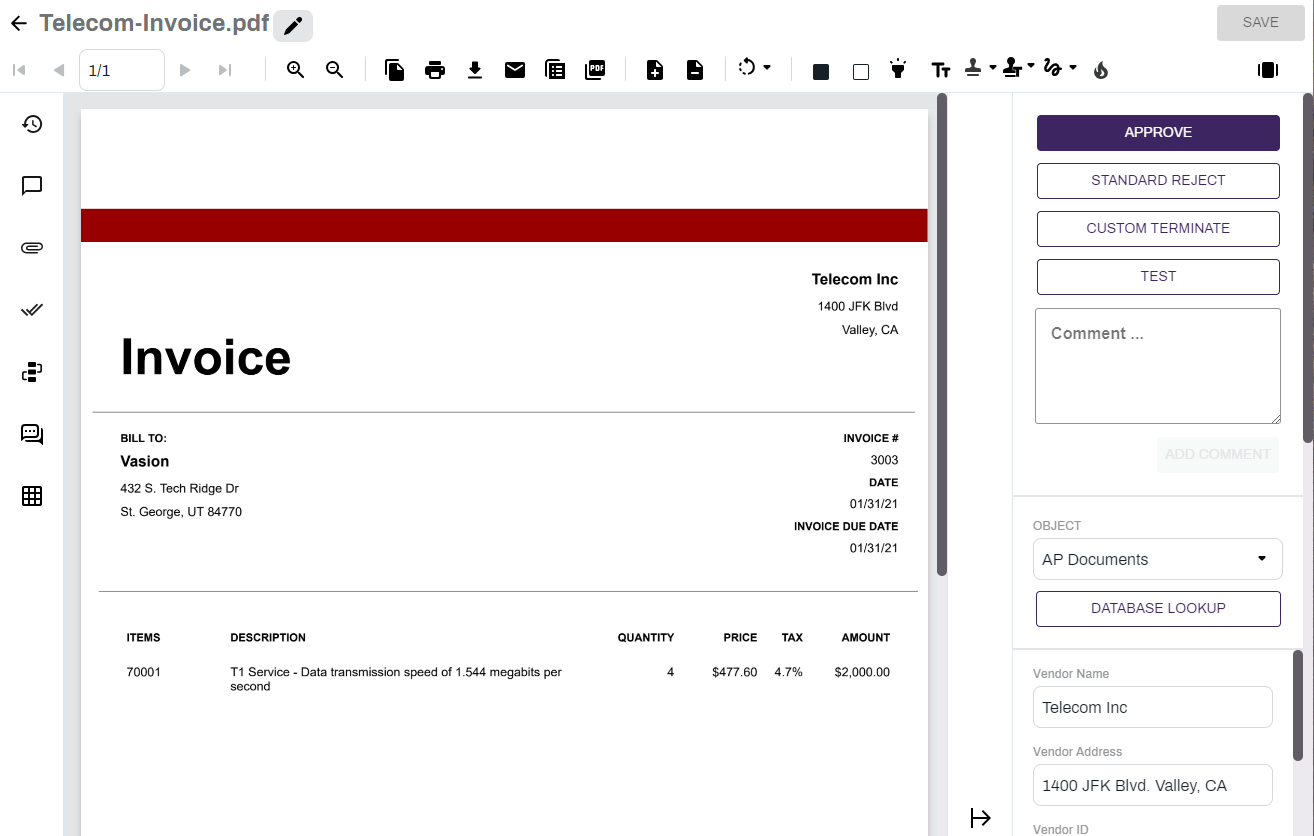Export the document as PDF
1314x836 pixels.
595,70
